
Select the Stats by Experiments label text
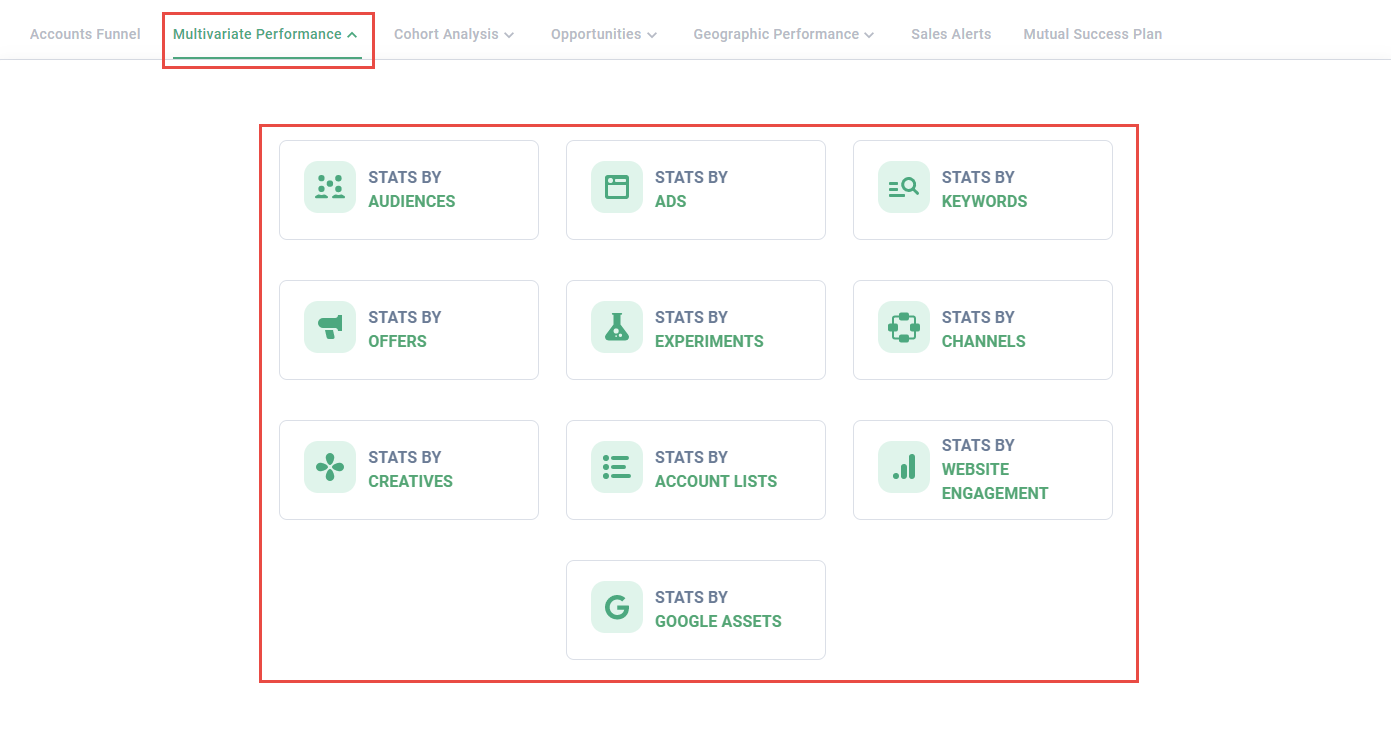[x=708, y=329]
